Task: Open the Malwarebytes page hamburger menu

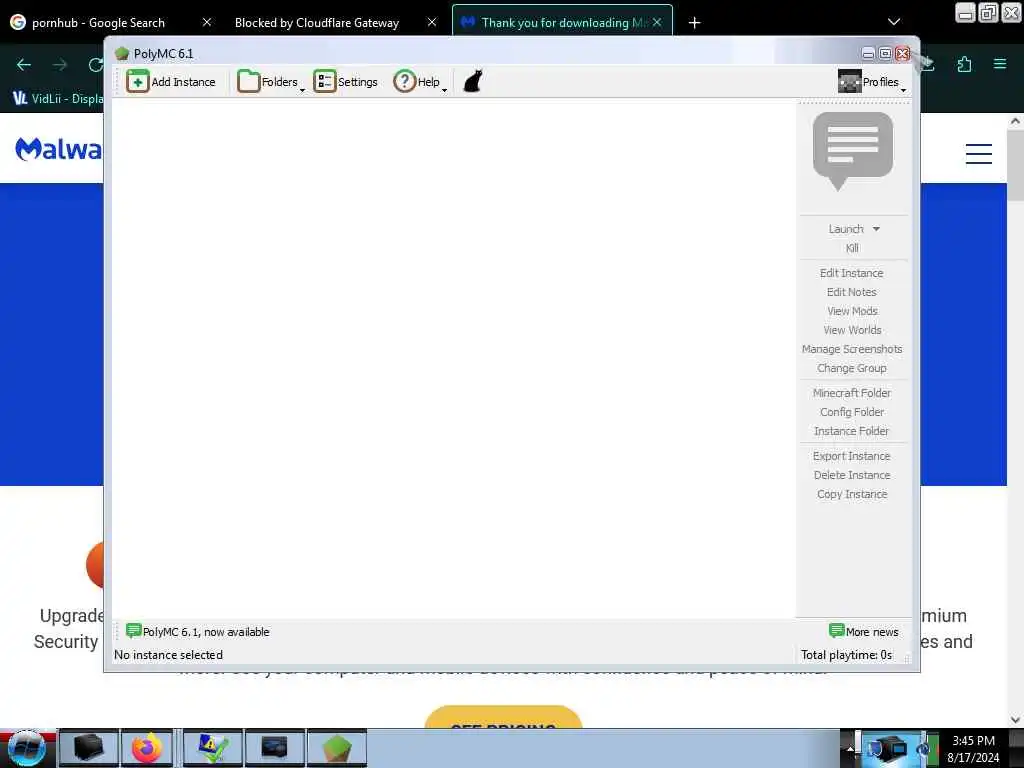Action: pyautogui.click(x=979, y=153)
